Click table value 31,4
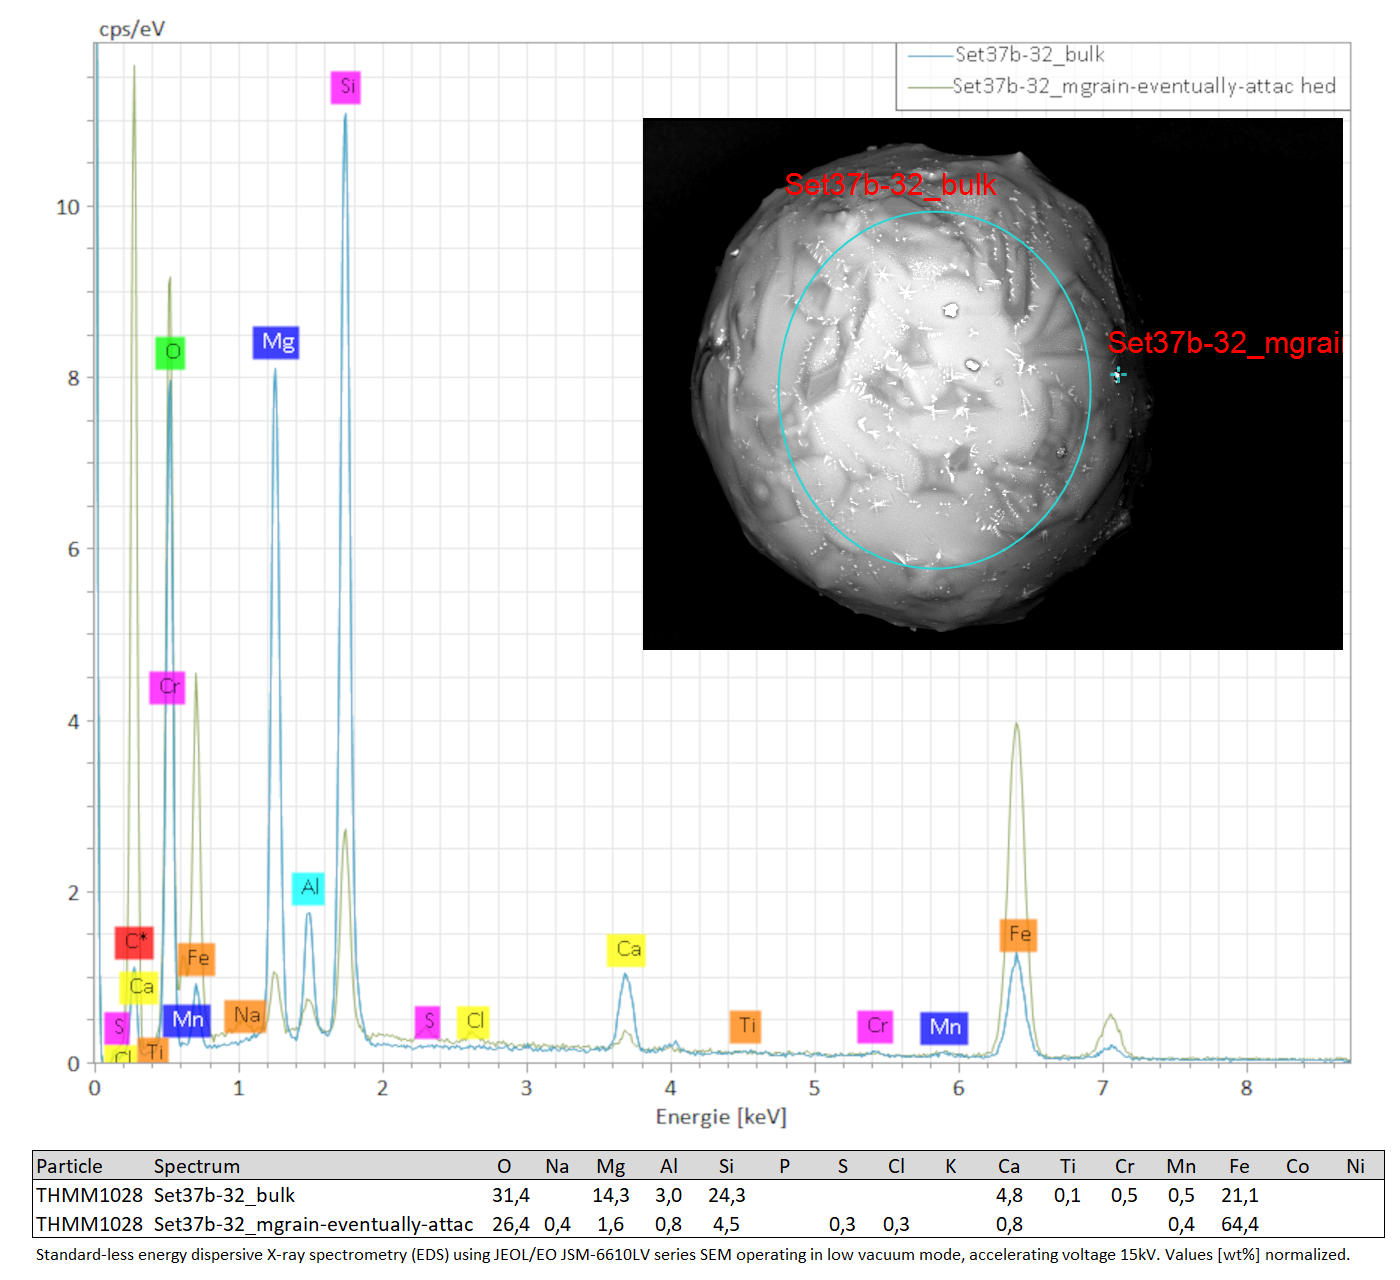This screenshot has height=1280, width=1400. pos(510,1195)
